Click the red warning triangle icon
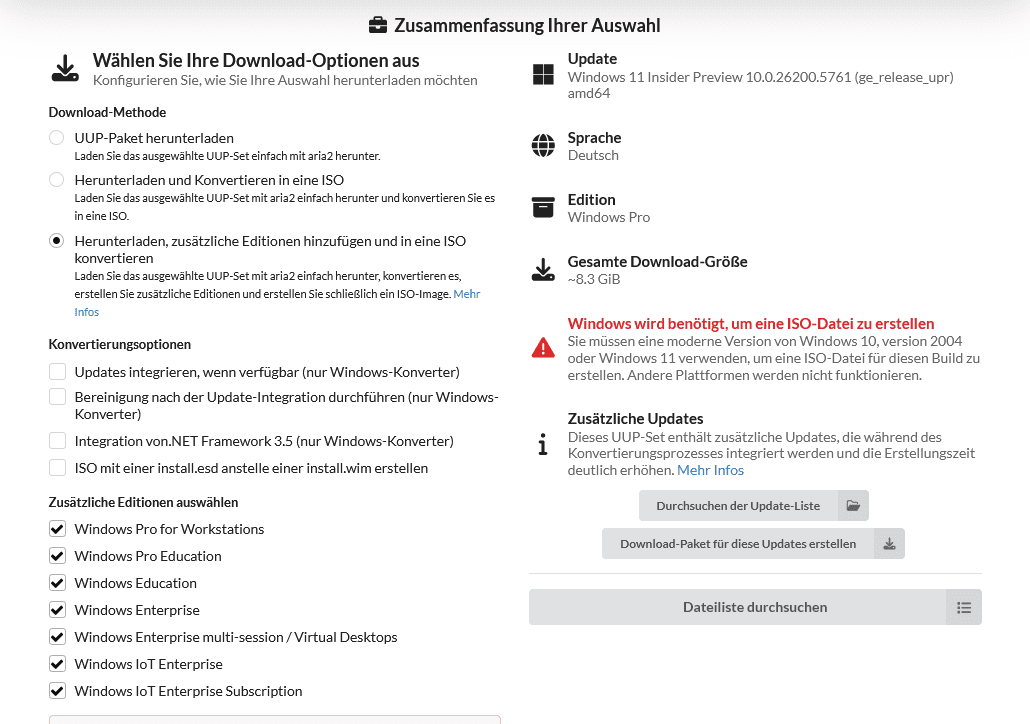This screenshot has width=1030, height=724. tap(543, 348)
